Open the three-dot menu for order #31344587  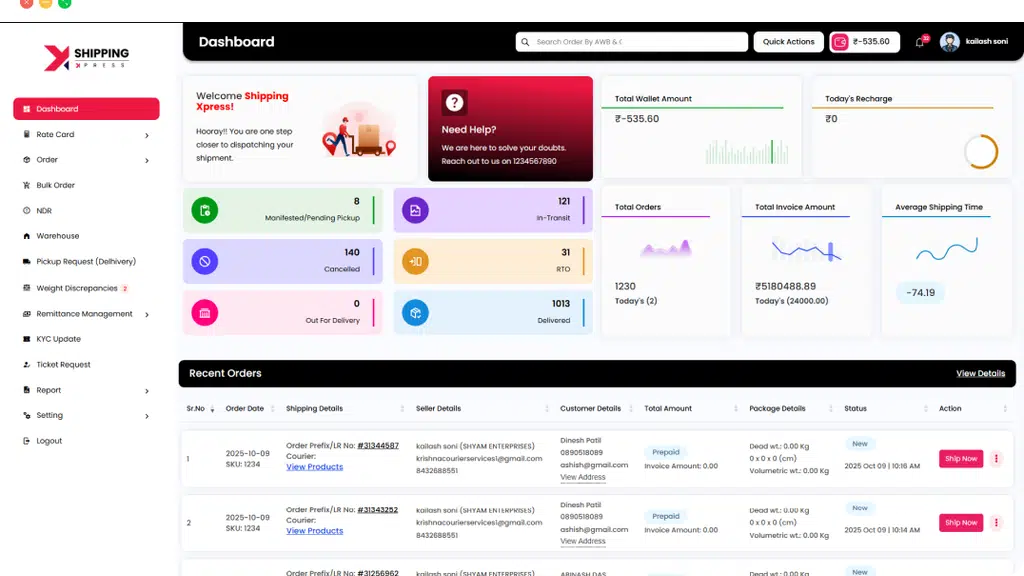click(x=996, y=458)
